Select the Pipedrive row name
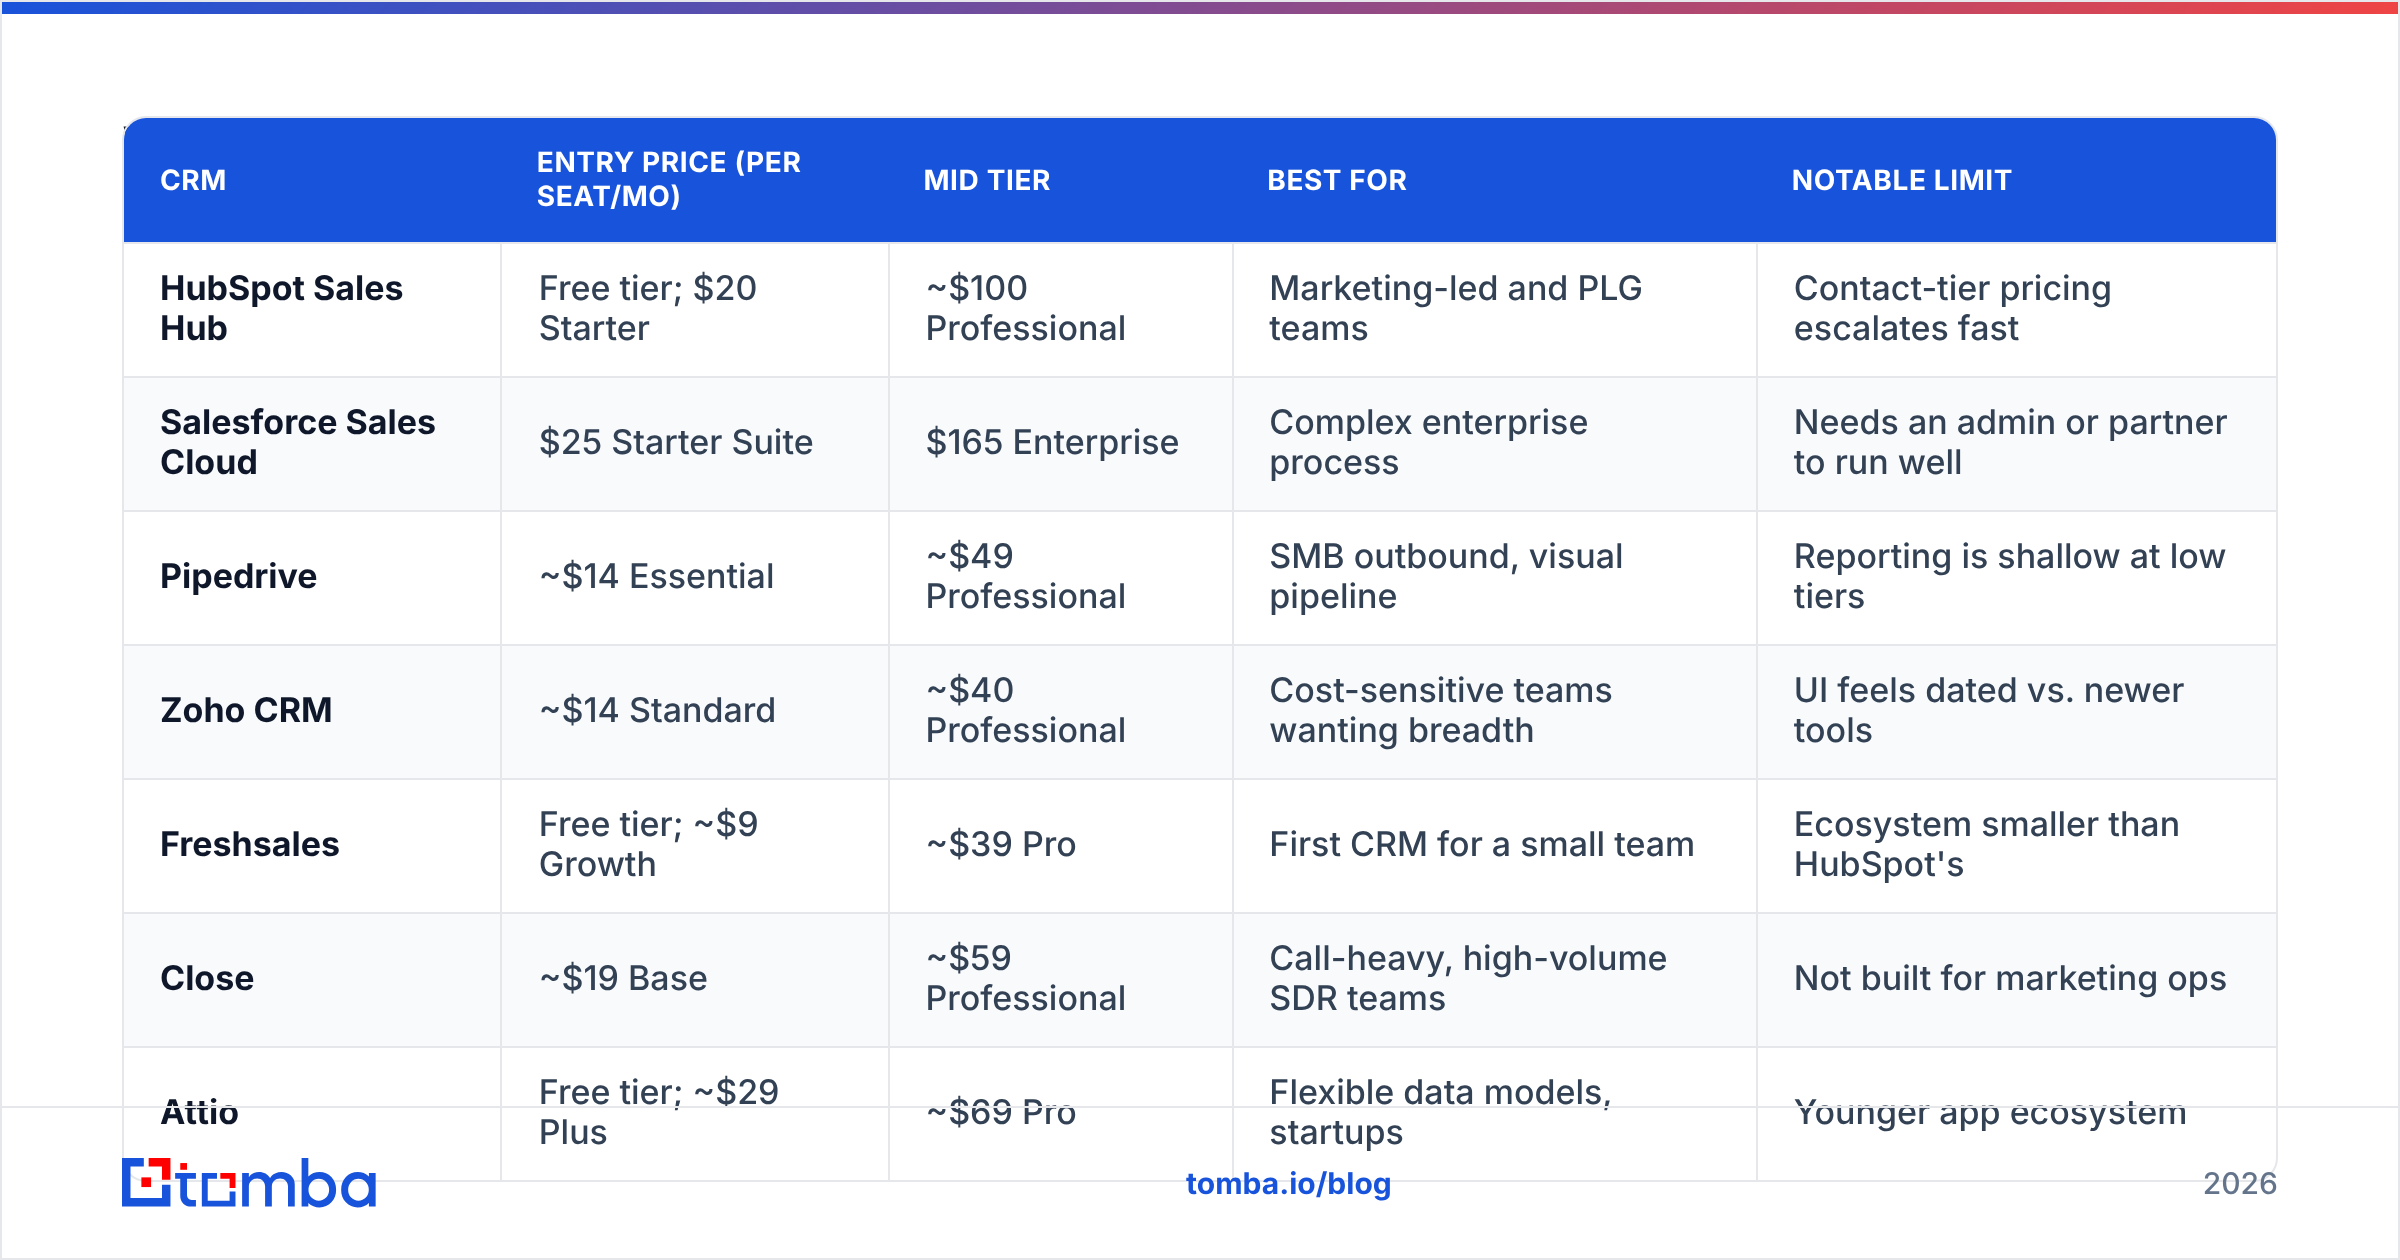The width and height of the screenshot is (2400, 1260). click(238, 576)
